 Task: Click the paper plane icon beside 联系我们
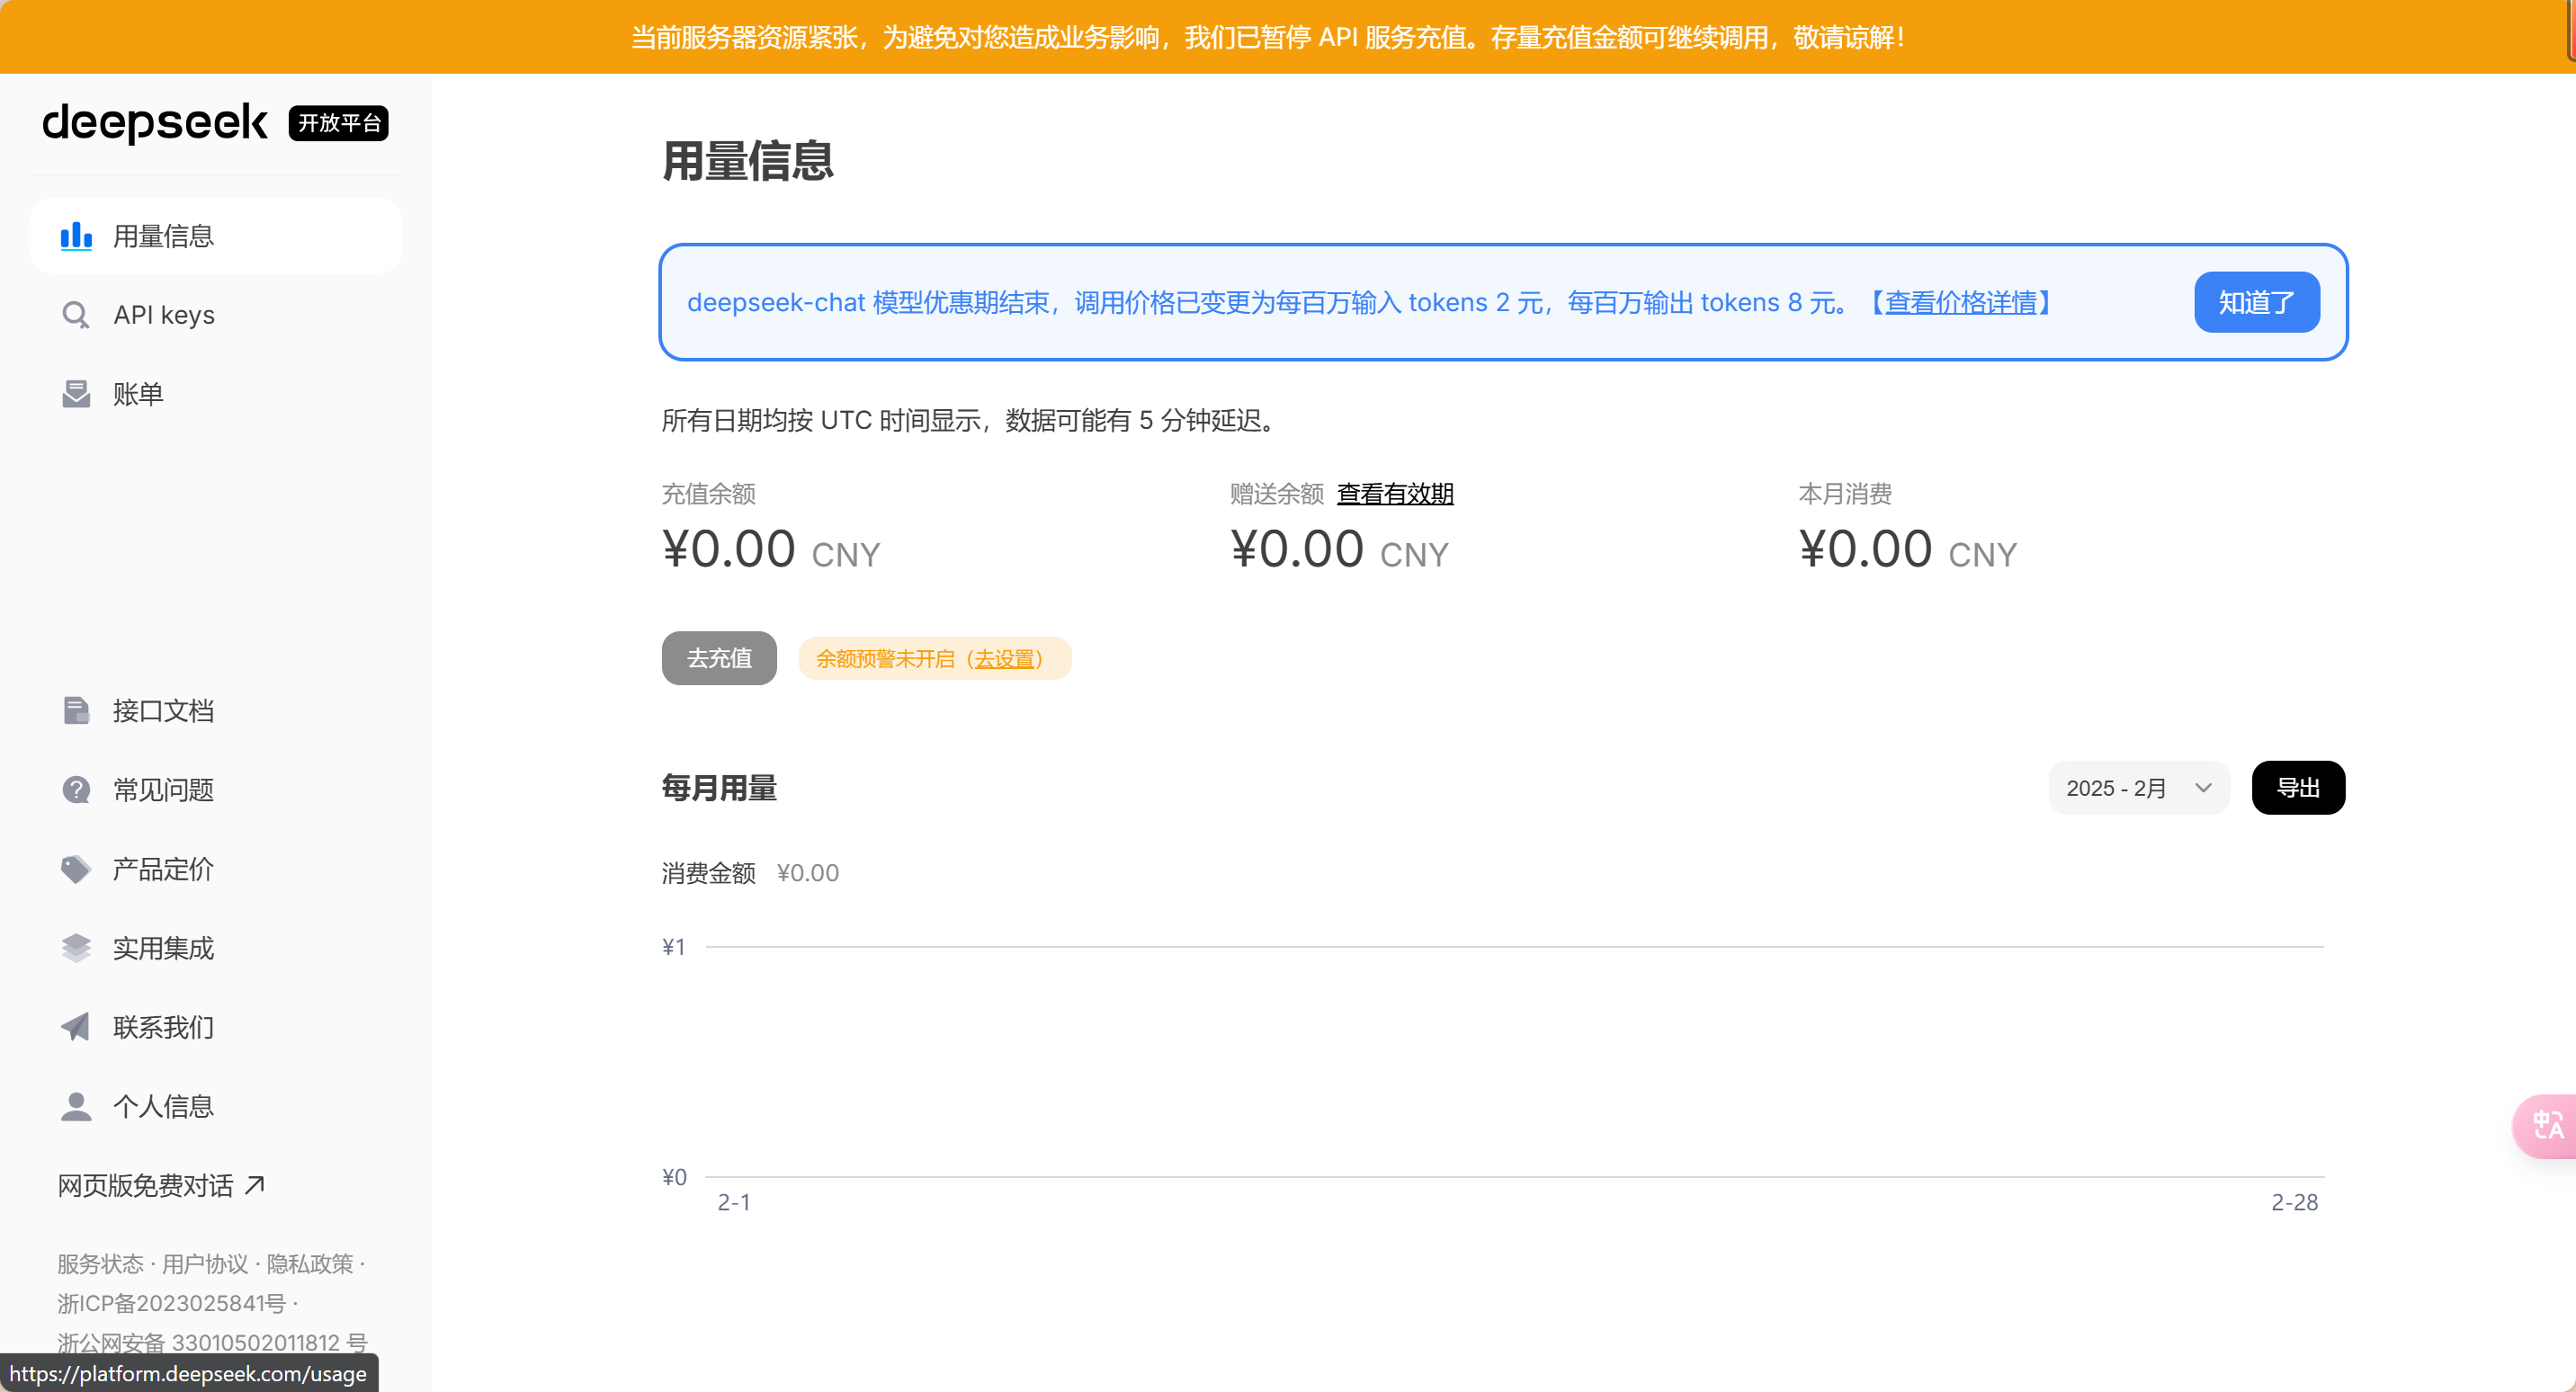[76, 1027]
